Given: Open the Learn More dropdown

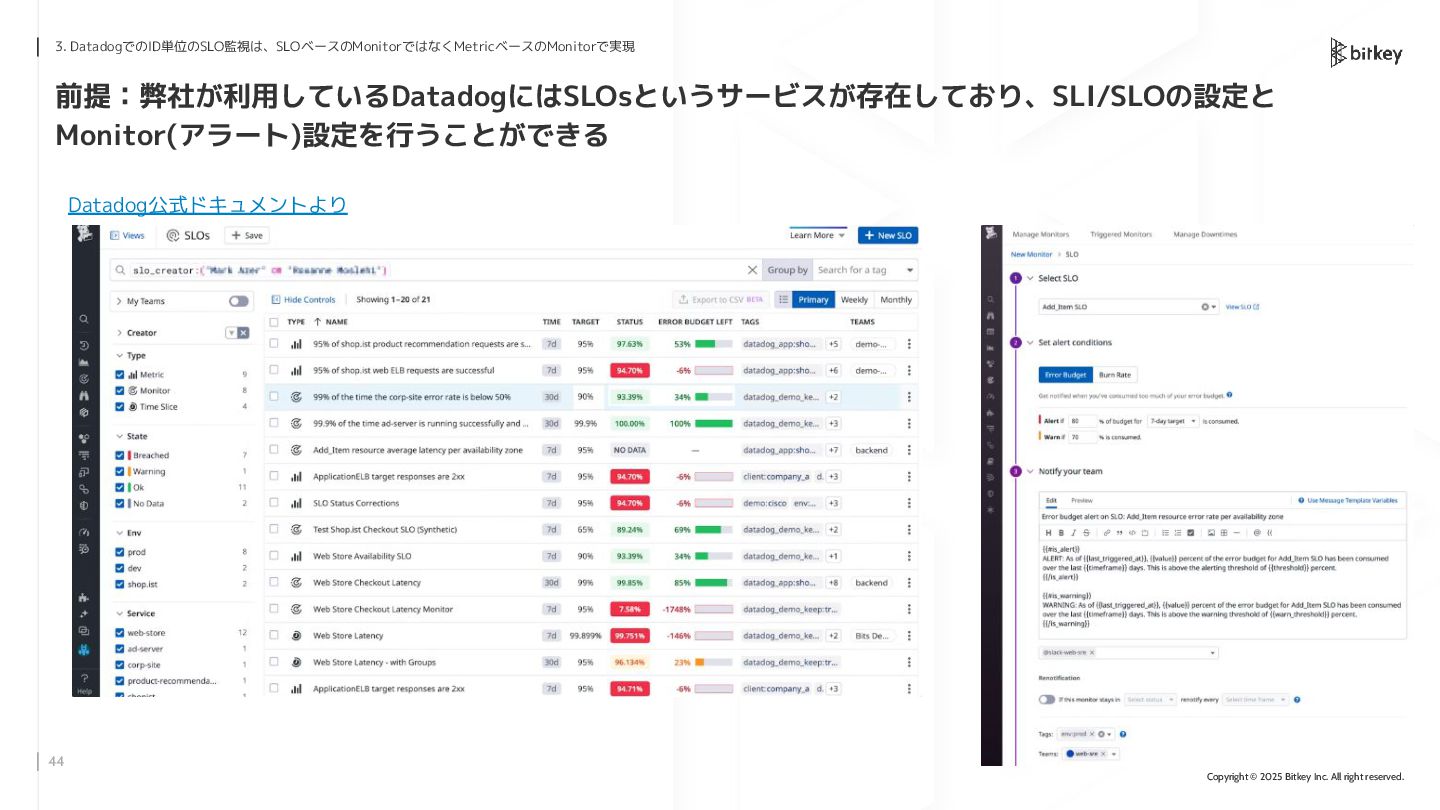Looking at the screenshot, I should coord(818,235).
